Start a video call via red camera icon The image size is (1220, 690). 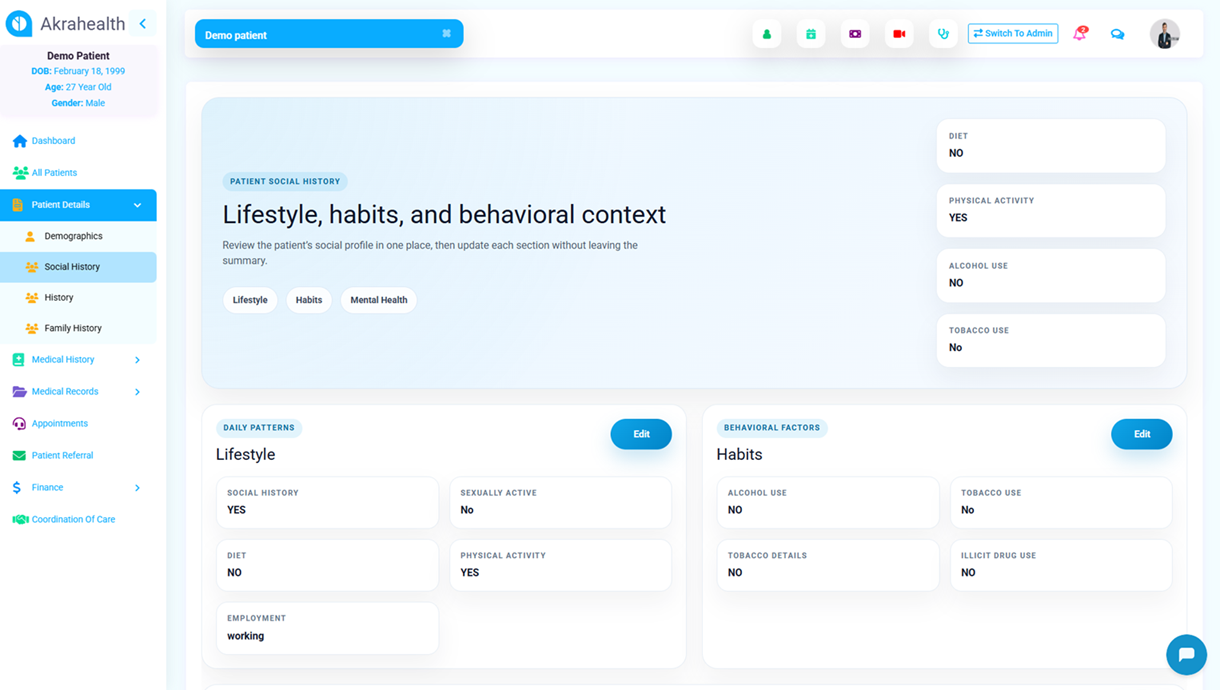899,34
